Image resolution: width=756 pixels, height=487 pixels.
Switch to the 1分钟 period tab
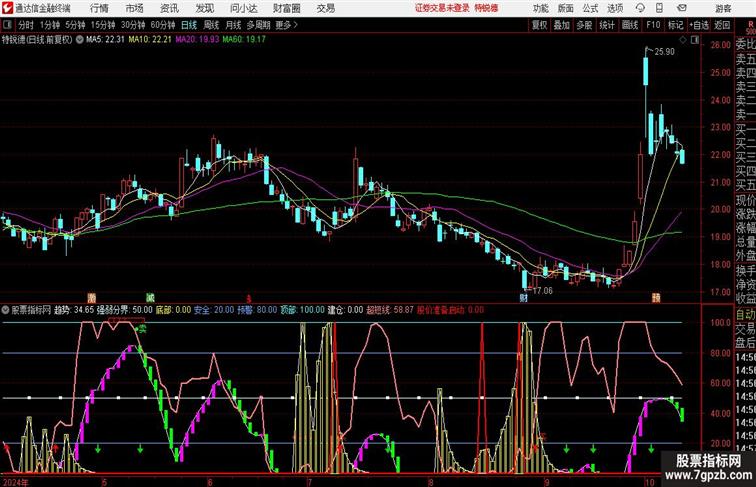[x=50, y=25]
